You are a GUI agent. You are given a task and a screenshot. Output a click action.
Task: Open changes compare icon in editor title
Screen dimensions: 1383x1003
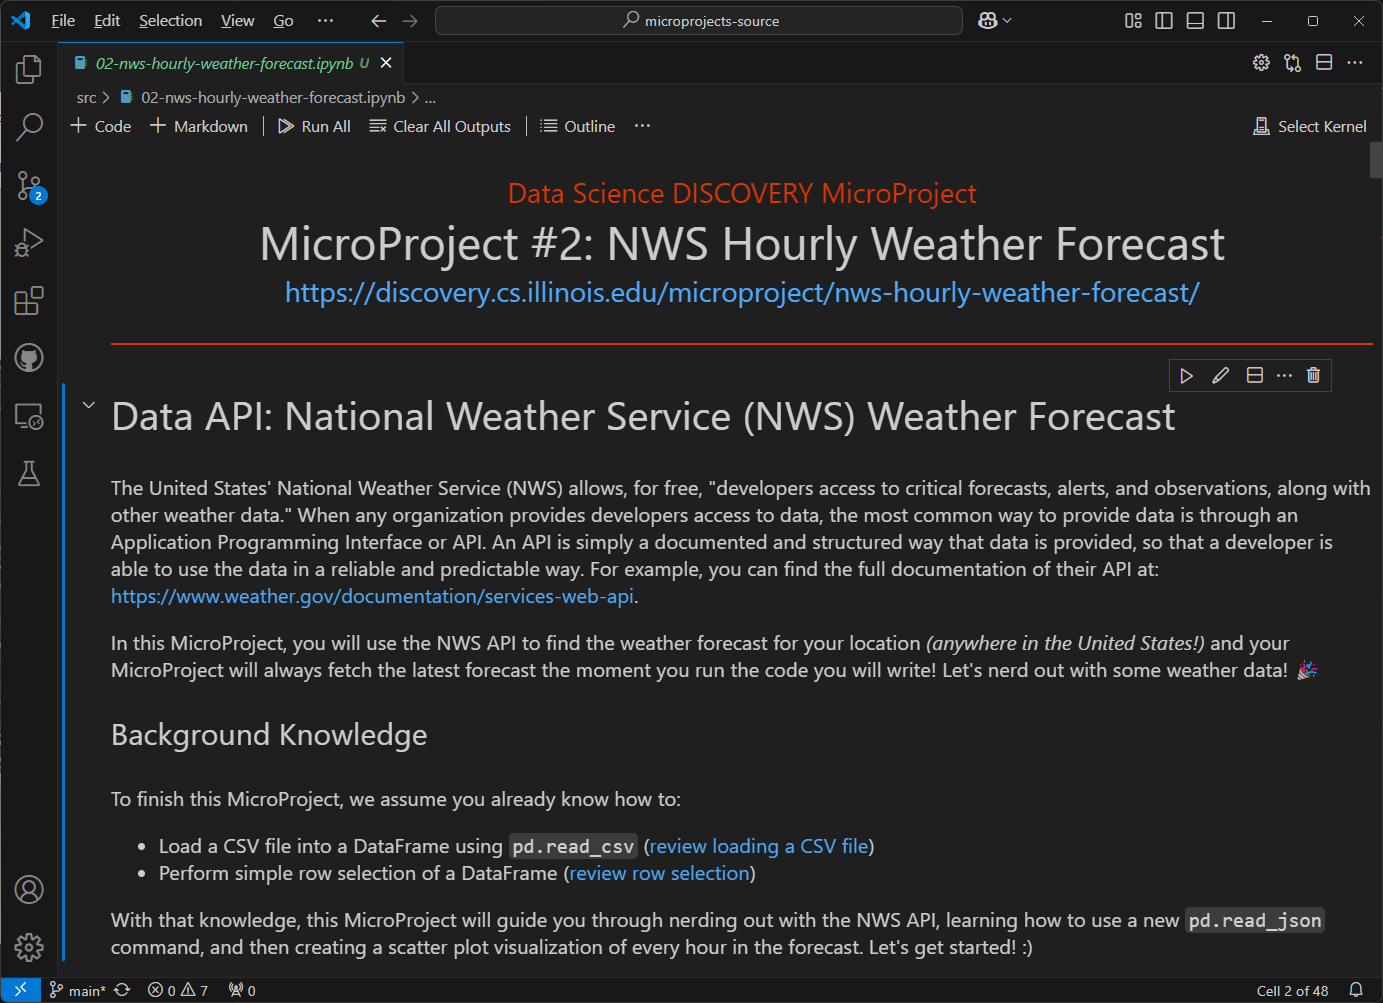pyautogui.click(x=1293, y=63)
